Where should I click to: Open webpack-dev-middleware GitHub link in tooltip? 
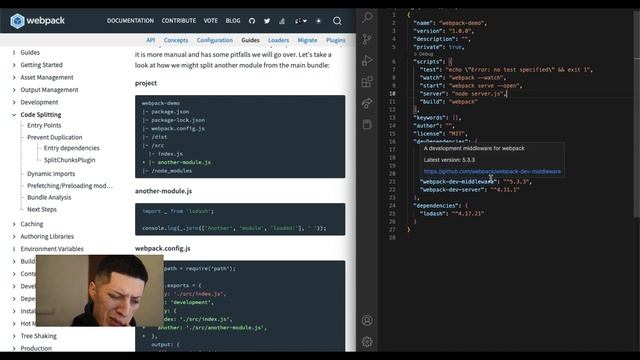(x=492, y=171)
